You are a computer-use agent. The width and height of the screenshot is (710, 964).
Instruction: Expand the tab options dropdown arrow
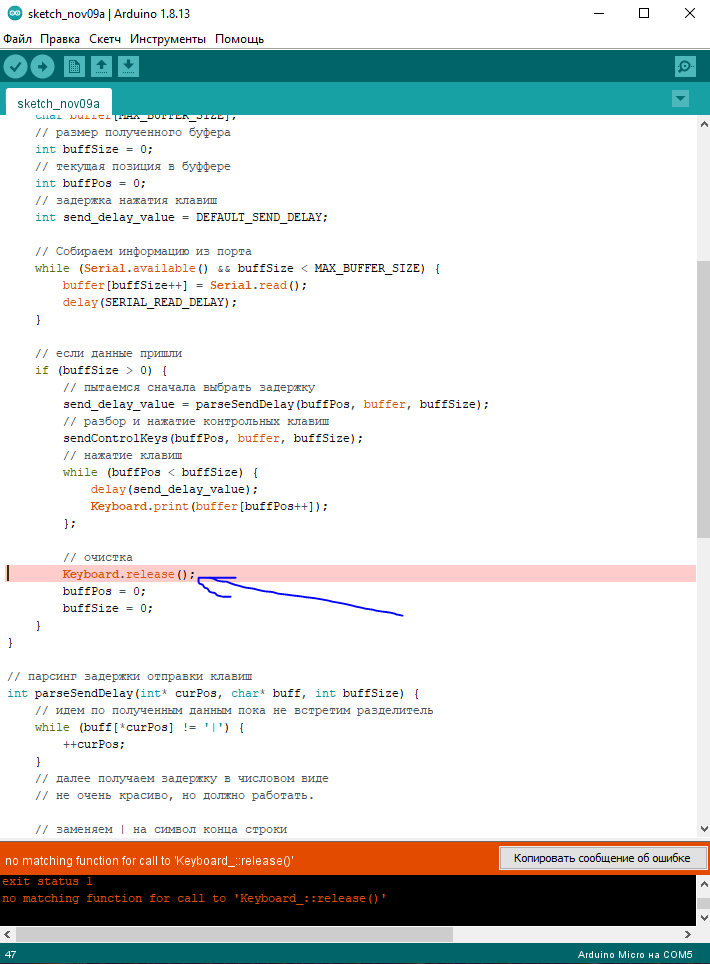pos(681,98)
